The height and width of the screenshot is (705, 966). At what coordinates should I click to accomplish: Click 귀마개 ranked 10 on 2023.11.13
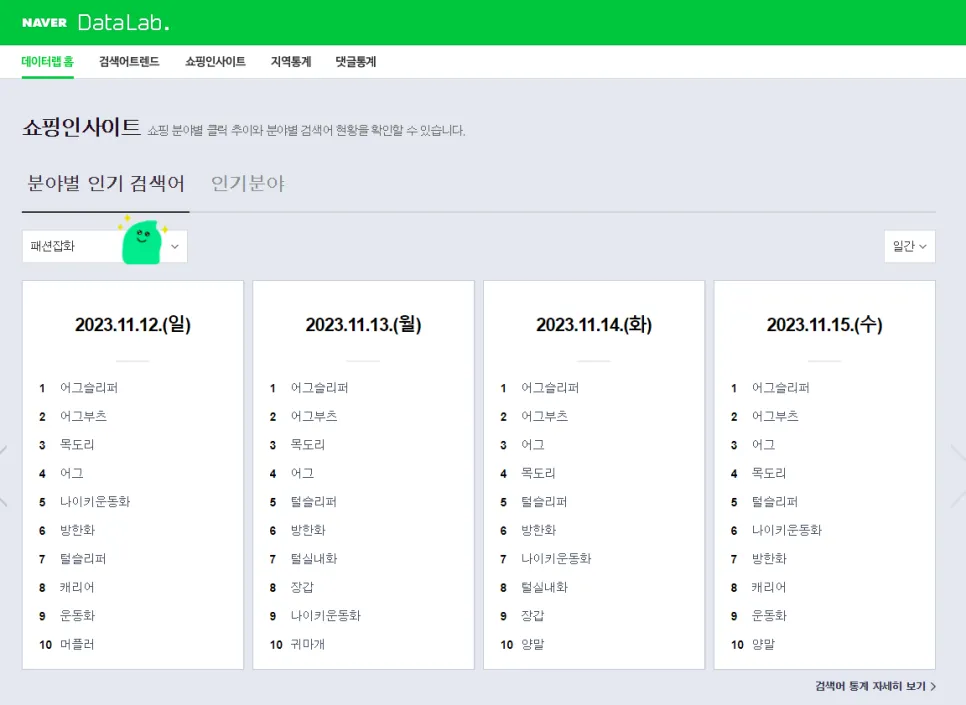coord(308,645)
